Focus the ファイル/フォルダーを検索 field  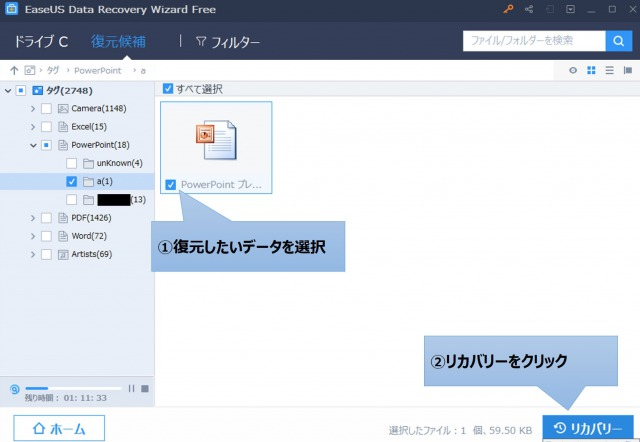click(534, 41)
